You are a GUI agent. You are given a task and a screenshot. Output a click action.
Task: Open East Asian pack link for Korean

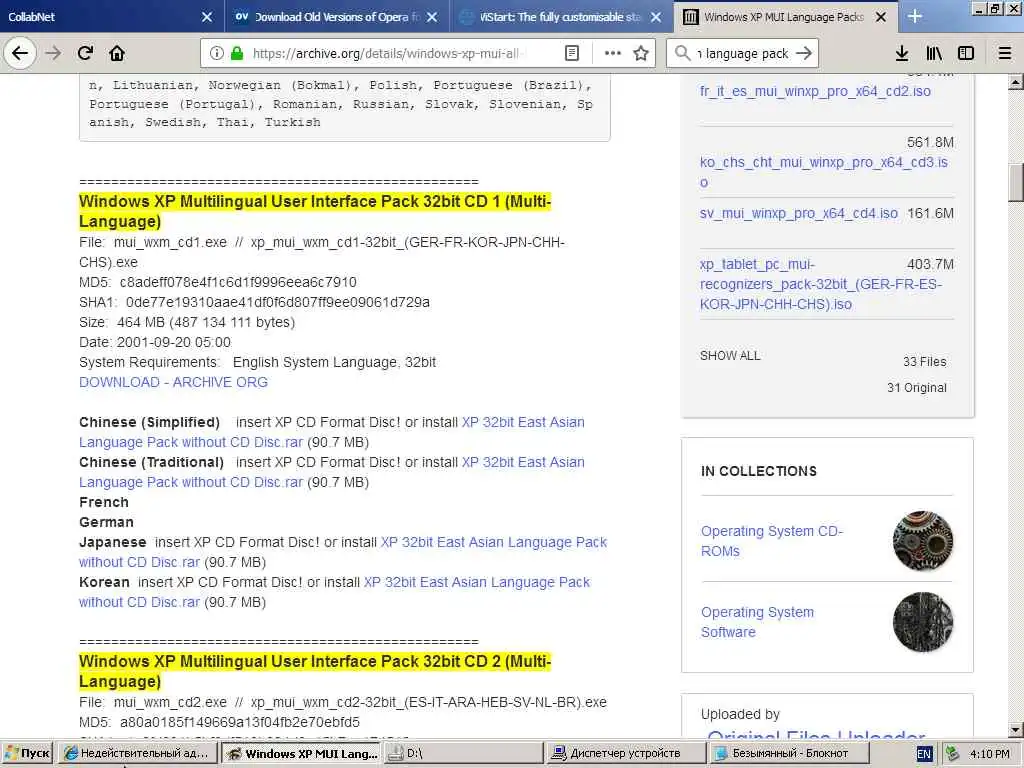(x=334, y=592)
